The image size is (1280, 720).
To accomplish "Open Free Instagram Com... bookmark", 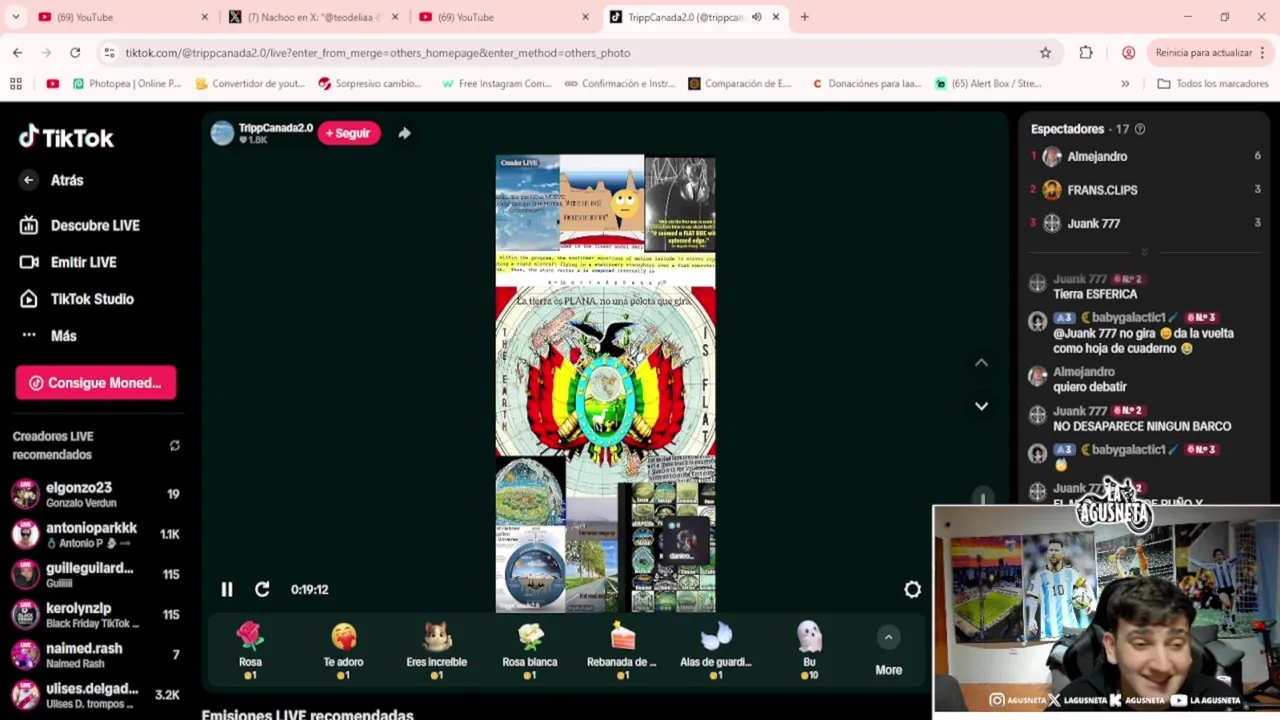I will coord(496,84).
